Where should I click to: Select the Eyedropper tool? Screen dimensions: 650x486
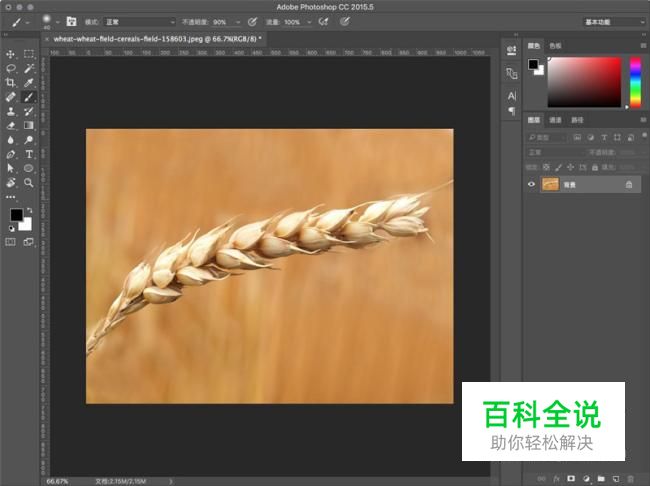point(29,83)
